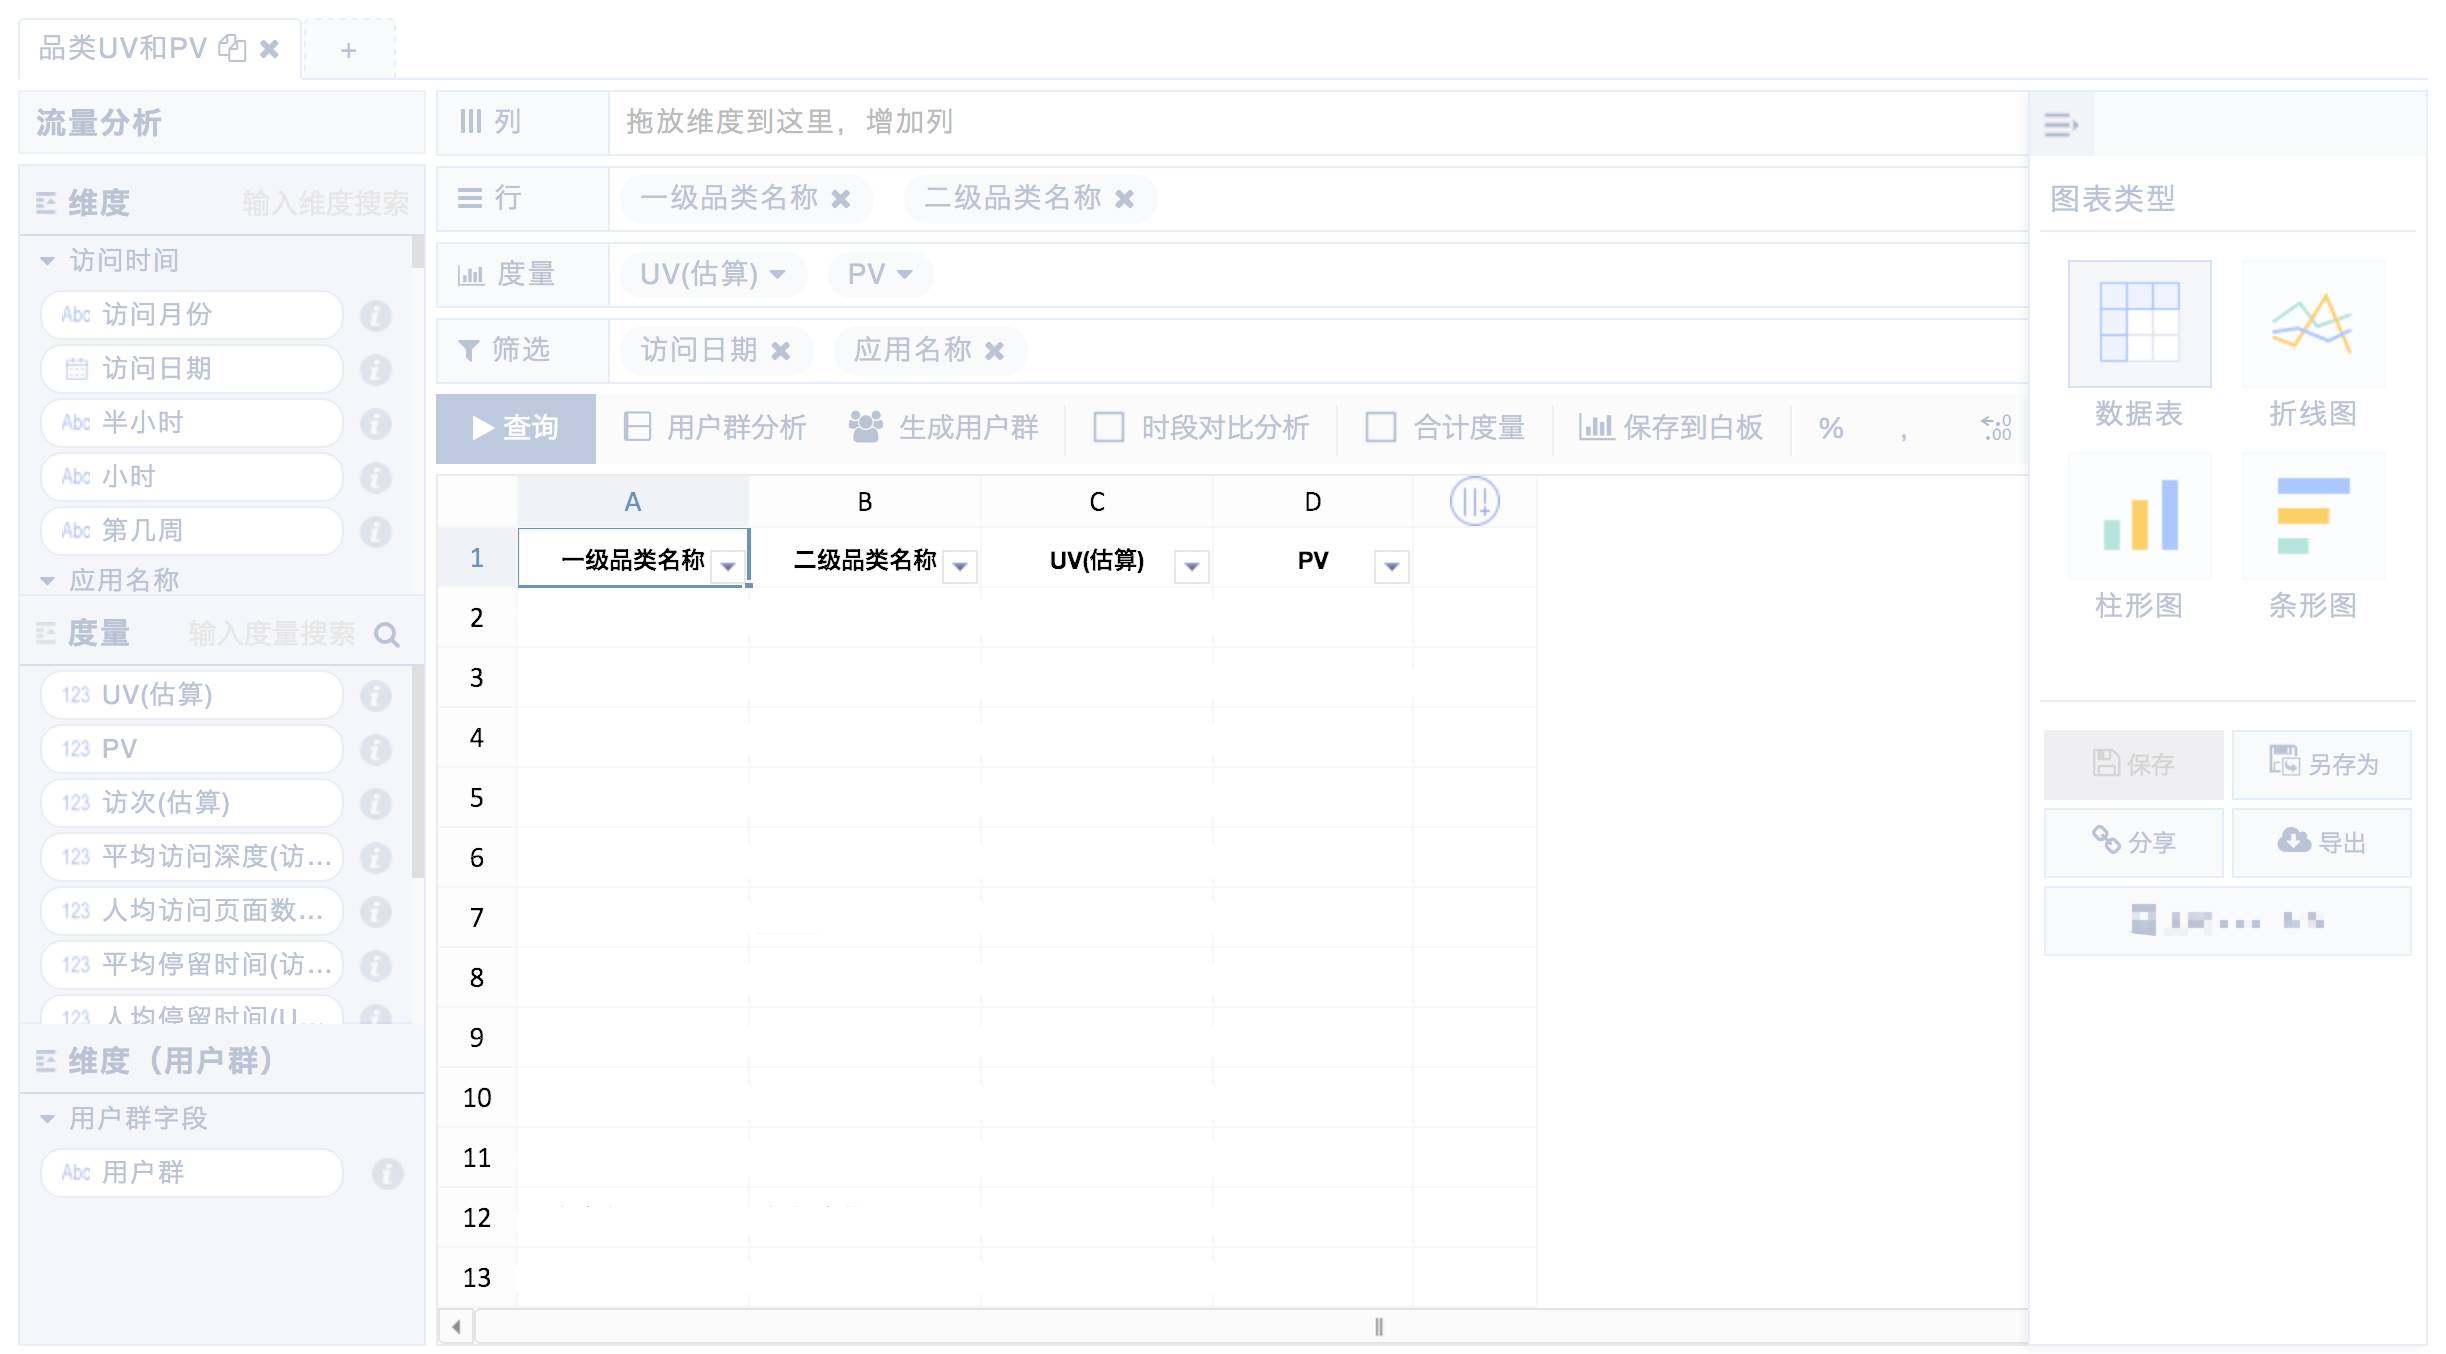The image size is (2446, 1354).
Task: Pick the 数据表 data table chart type
Action: tap(2139, 325)
